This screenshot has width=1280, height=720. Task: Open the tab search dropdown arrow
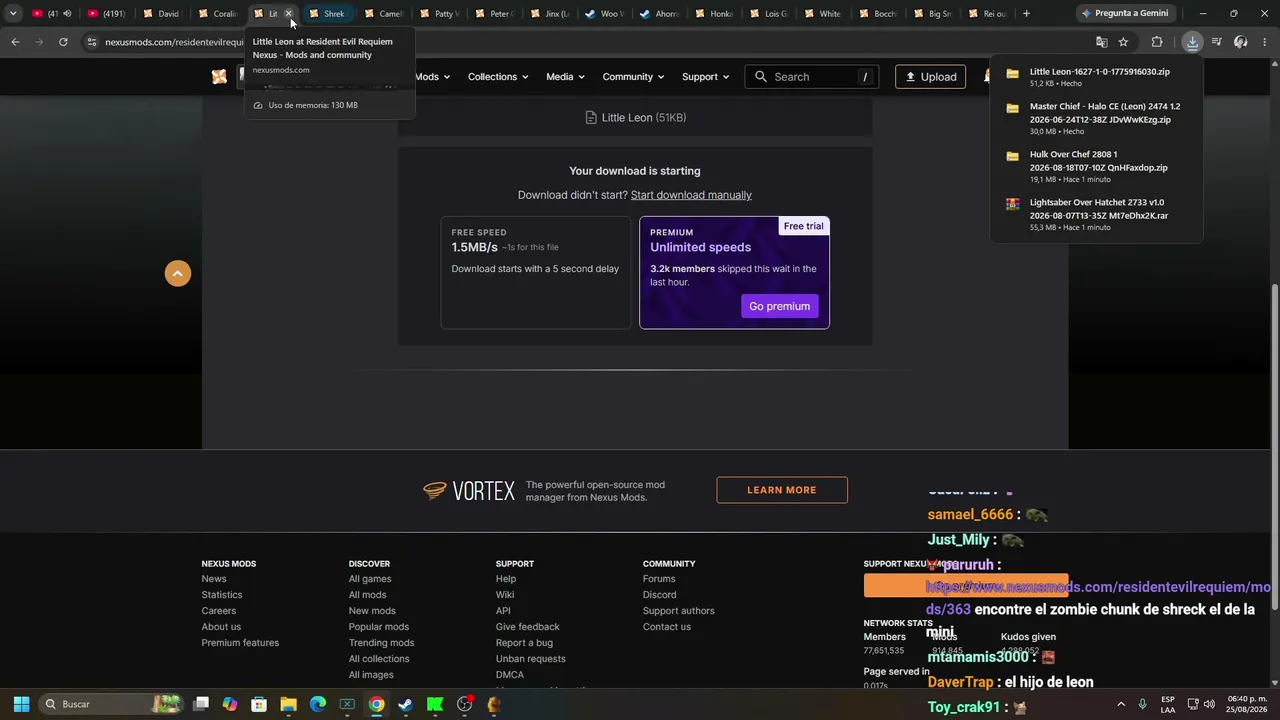coord(13,14)
